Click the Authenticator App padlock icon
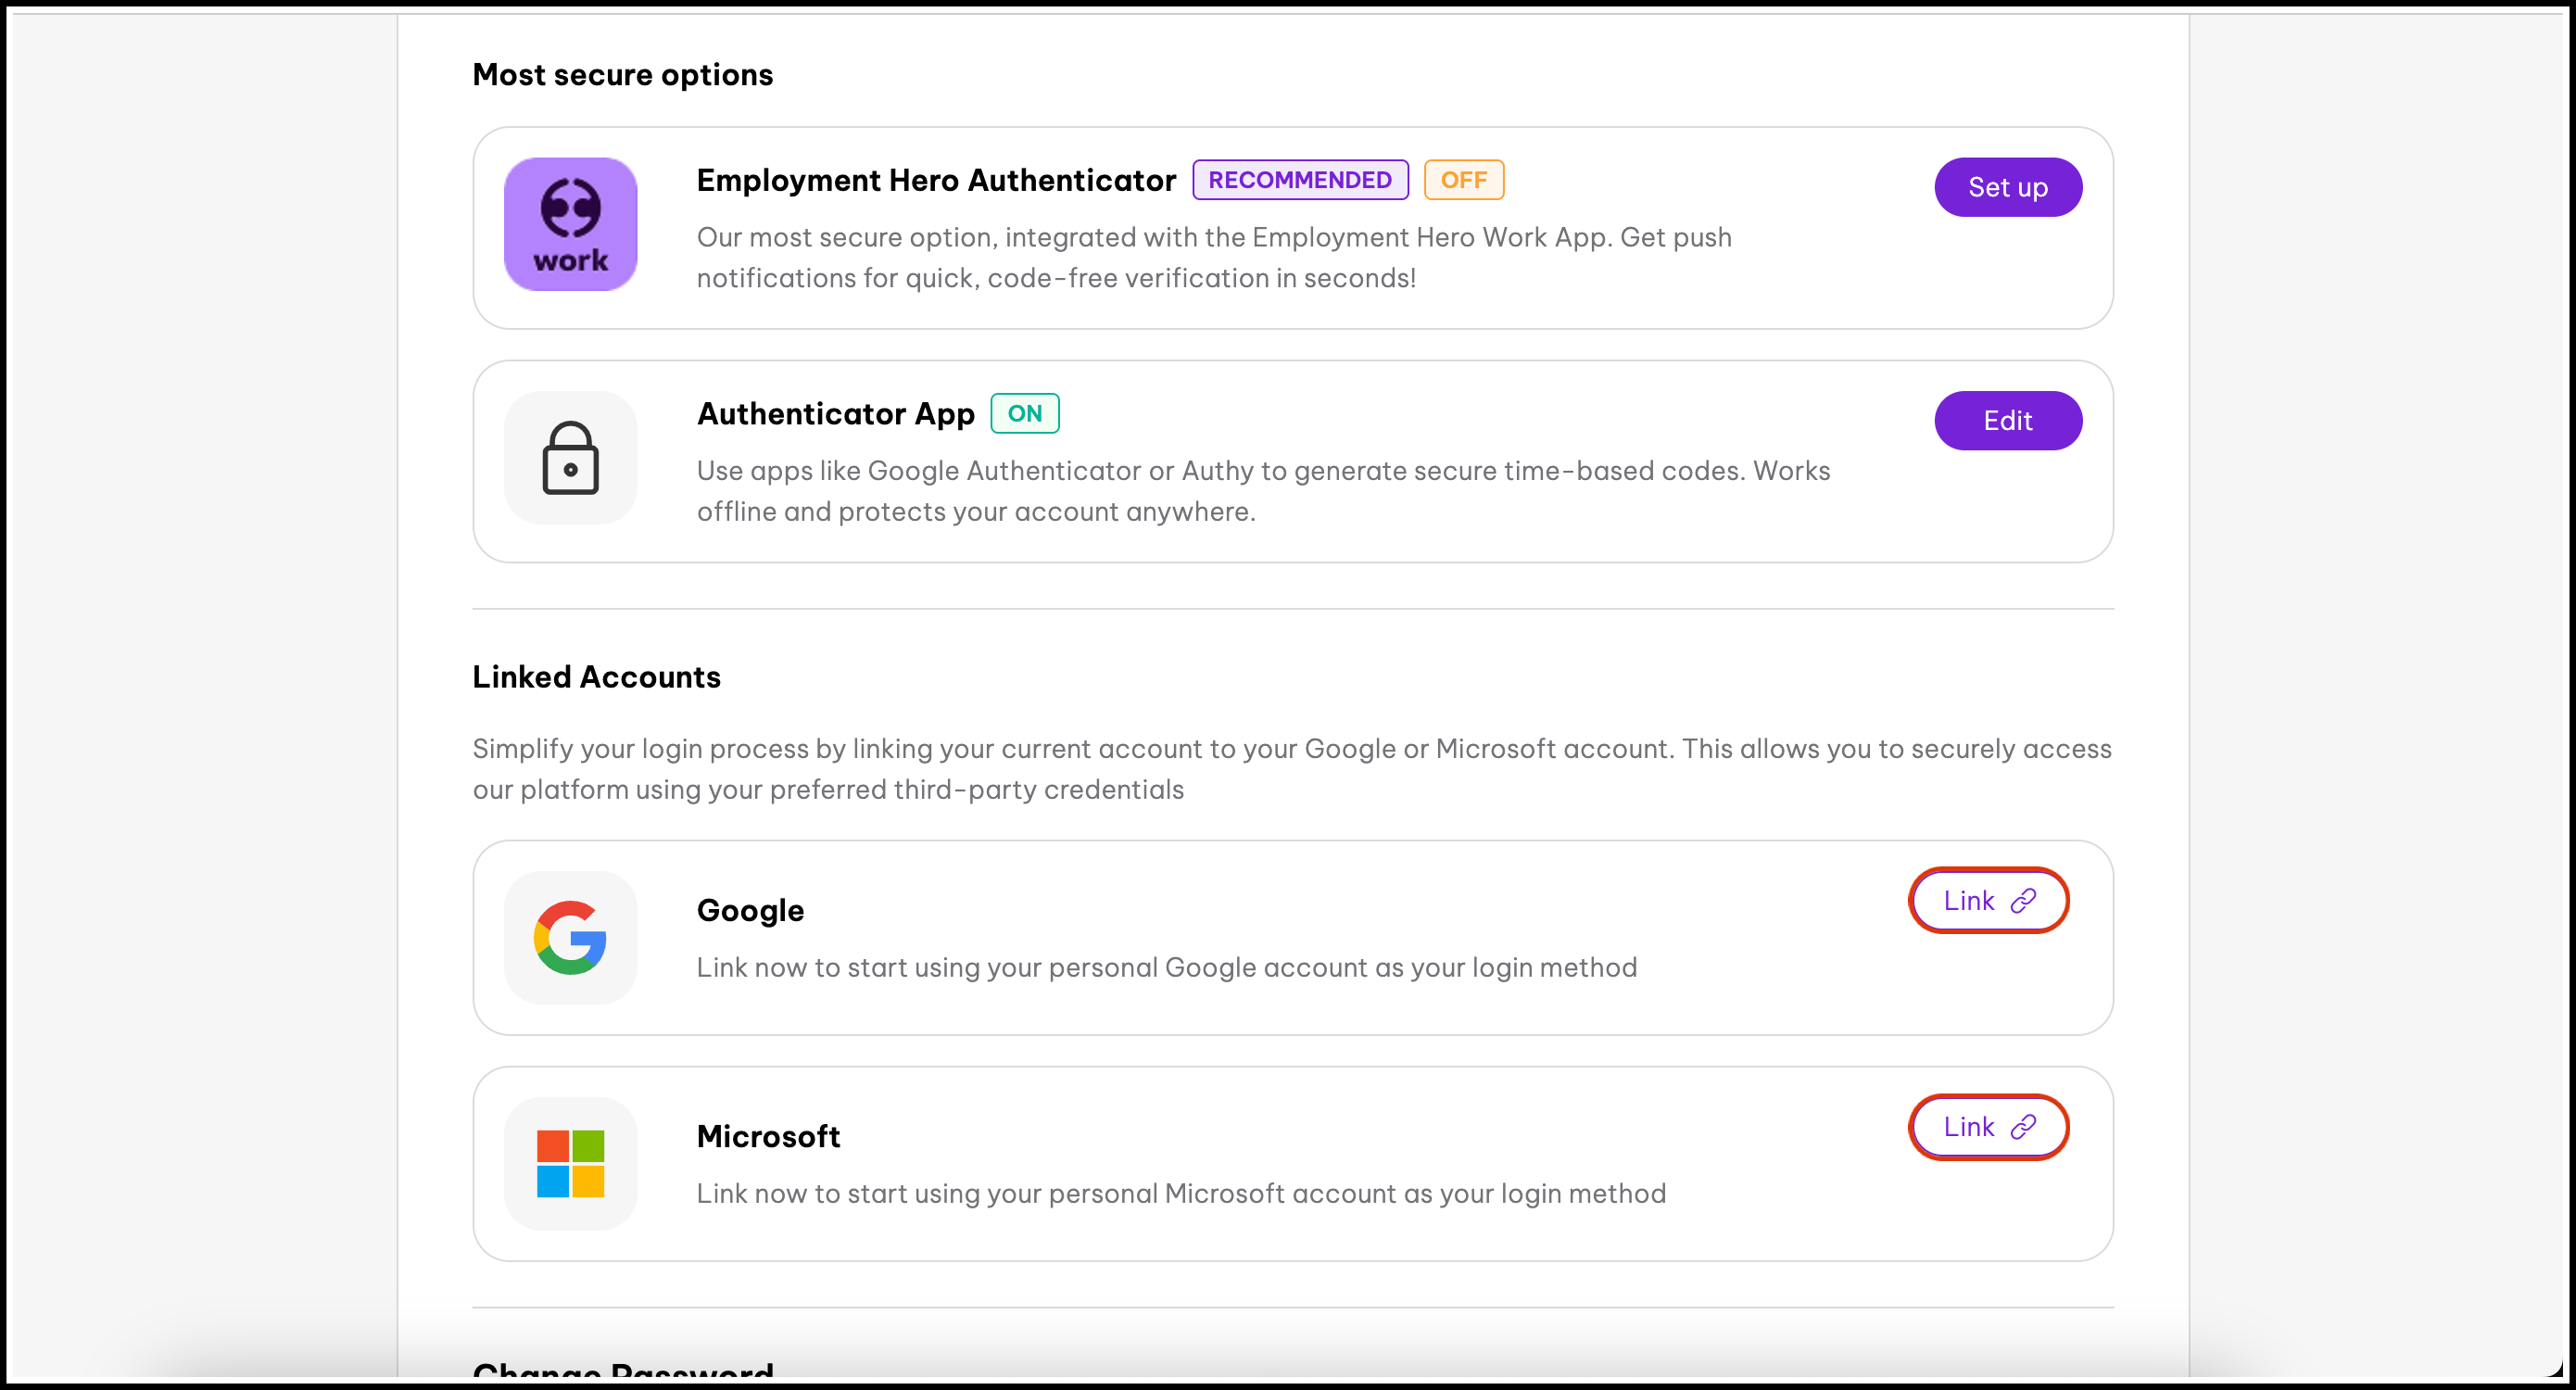This screenshot has height=1390, width=2576. coord(570,458)
